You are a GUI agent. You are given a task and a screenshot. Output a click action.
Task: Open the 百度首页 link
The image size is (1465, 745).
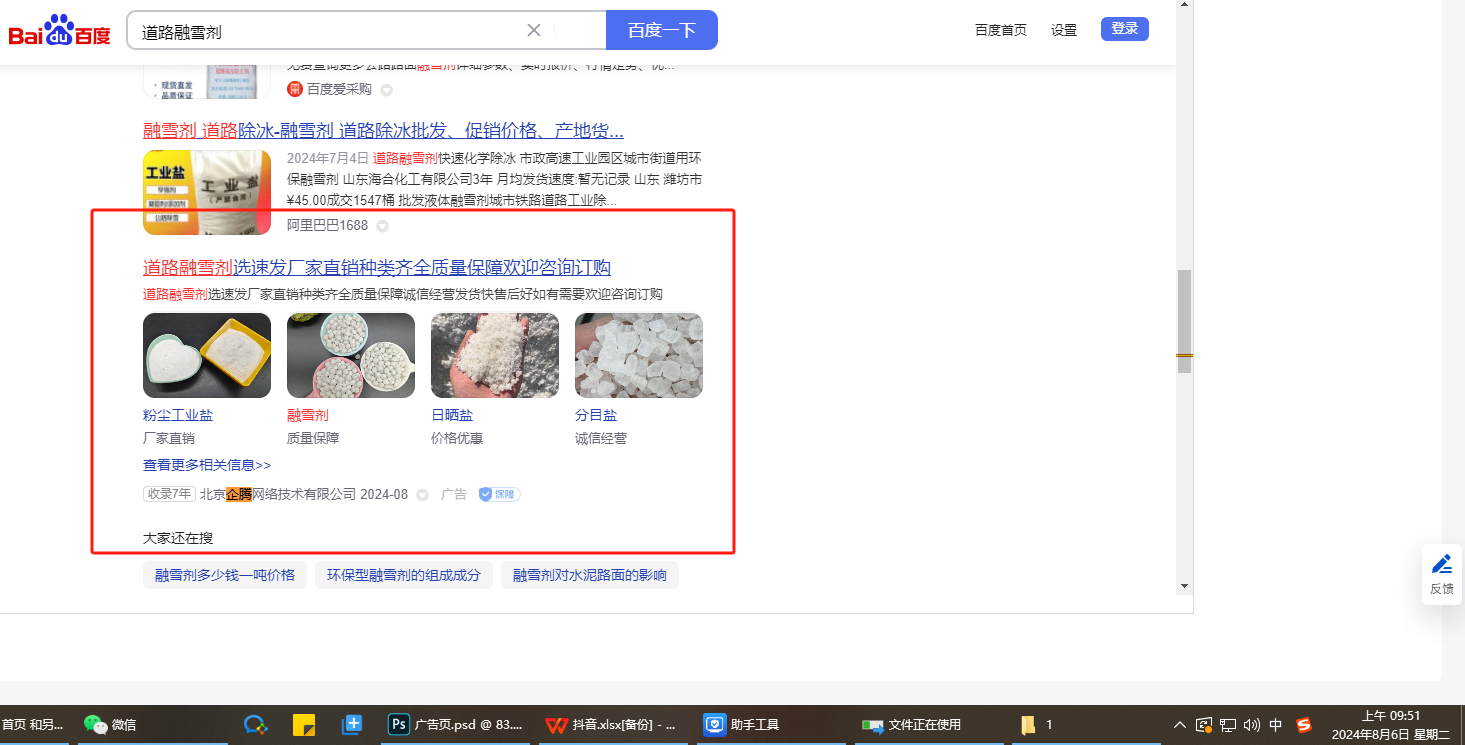[1001, 30]
